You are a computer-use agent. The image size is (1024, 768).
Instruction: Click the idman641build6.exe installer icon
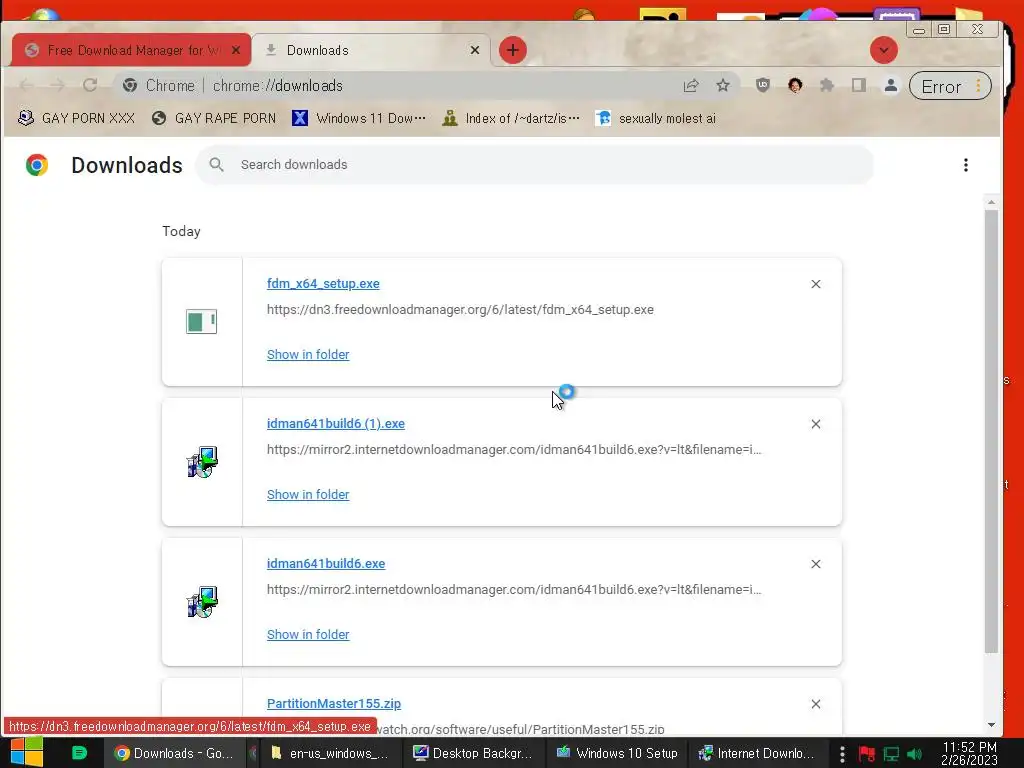[x=202, y=601]
